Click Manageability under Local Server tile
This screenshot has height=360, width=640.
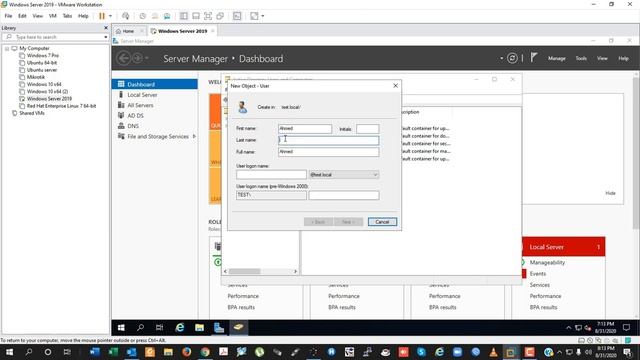(547, 262)
